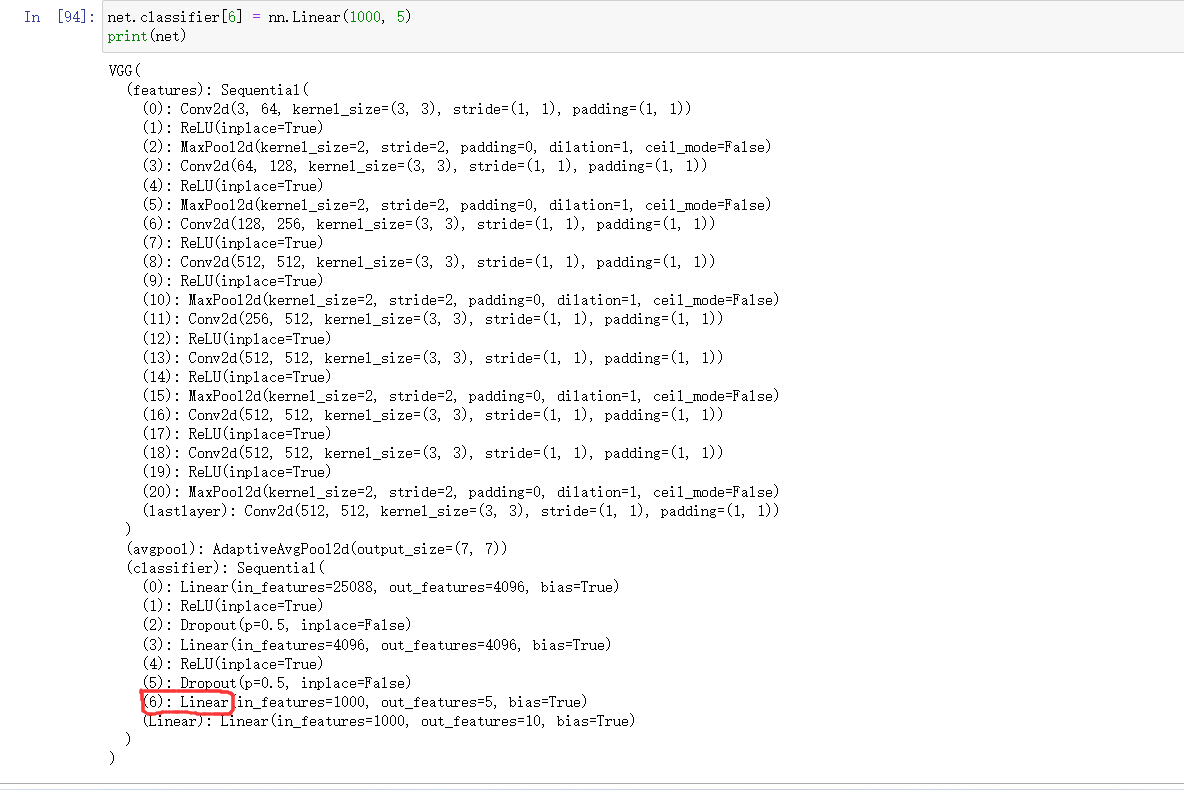Image resolution: width=1184 pixels, height=790 pixels.
Task: Click the '(15): MaxPool2d' output line
Action: (461, 397)
